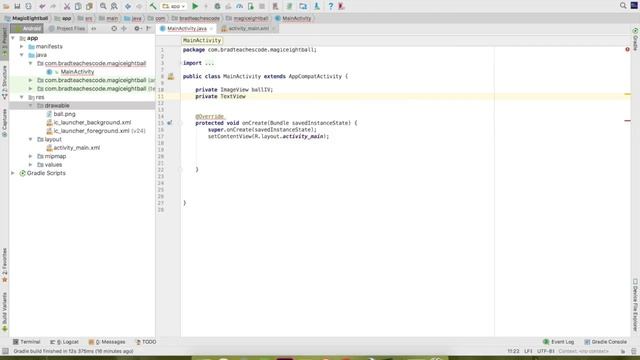
Task: Click the Copy toolbar icon
Action: [x=78, y=6]
